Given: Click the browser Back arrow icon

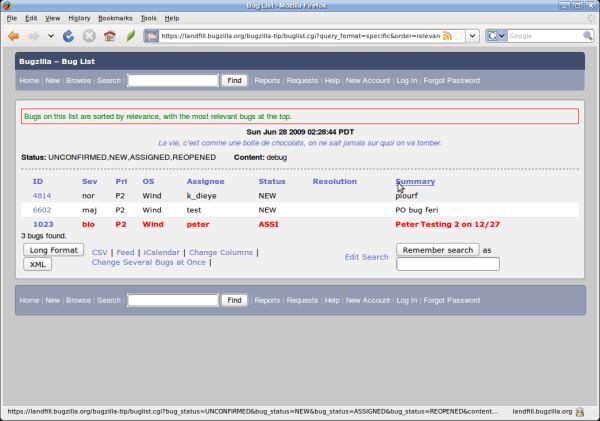Looking at the screenshot, I should pyautogui.click(x=13, y=36).
